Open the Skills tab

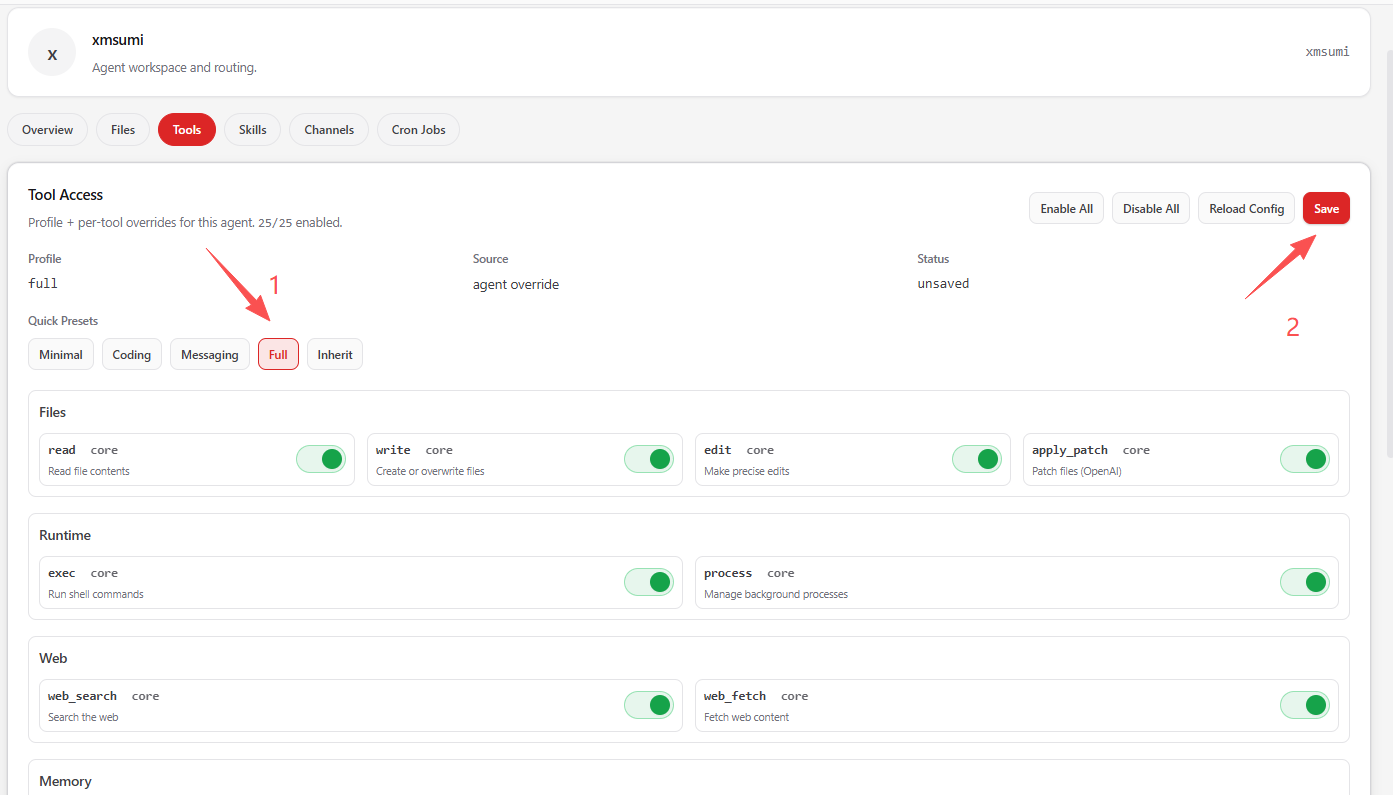(253, 130)
